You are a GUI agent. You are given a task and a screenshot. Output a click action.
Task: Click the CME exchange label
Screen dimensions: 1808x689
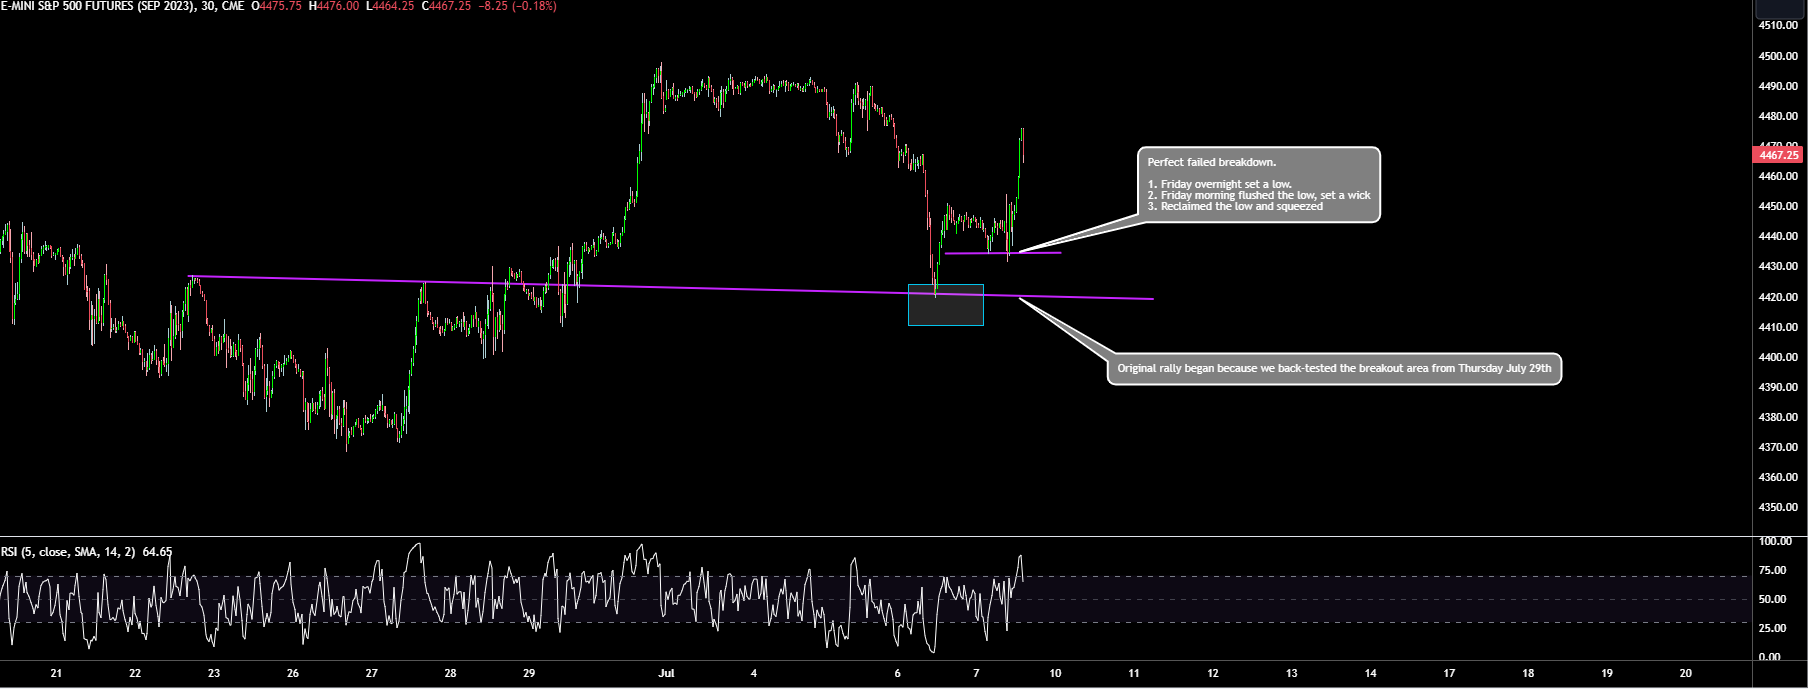pyautogui.click(x=232, y=6)
